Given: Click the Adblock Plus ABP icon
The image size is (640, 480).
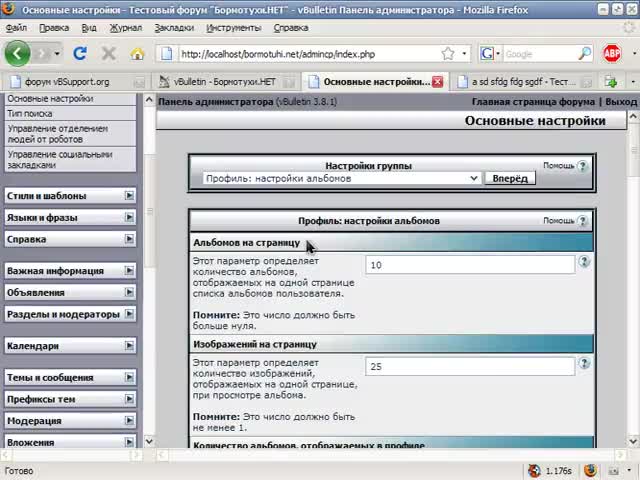Looking at the screenshot, I should pos(611,54).
